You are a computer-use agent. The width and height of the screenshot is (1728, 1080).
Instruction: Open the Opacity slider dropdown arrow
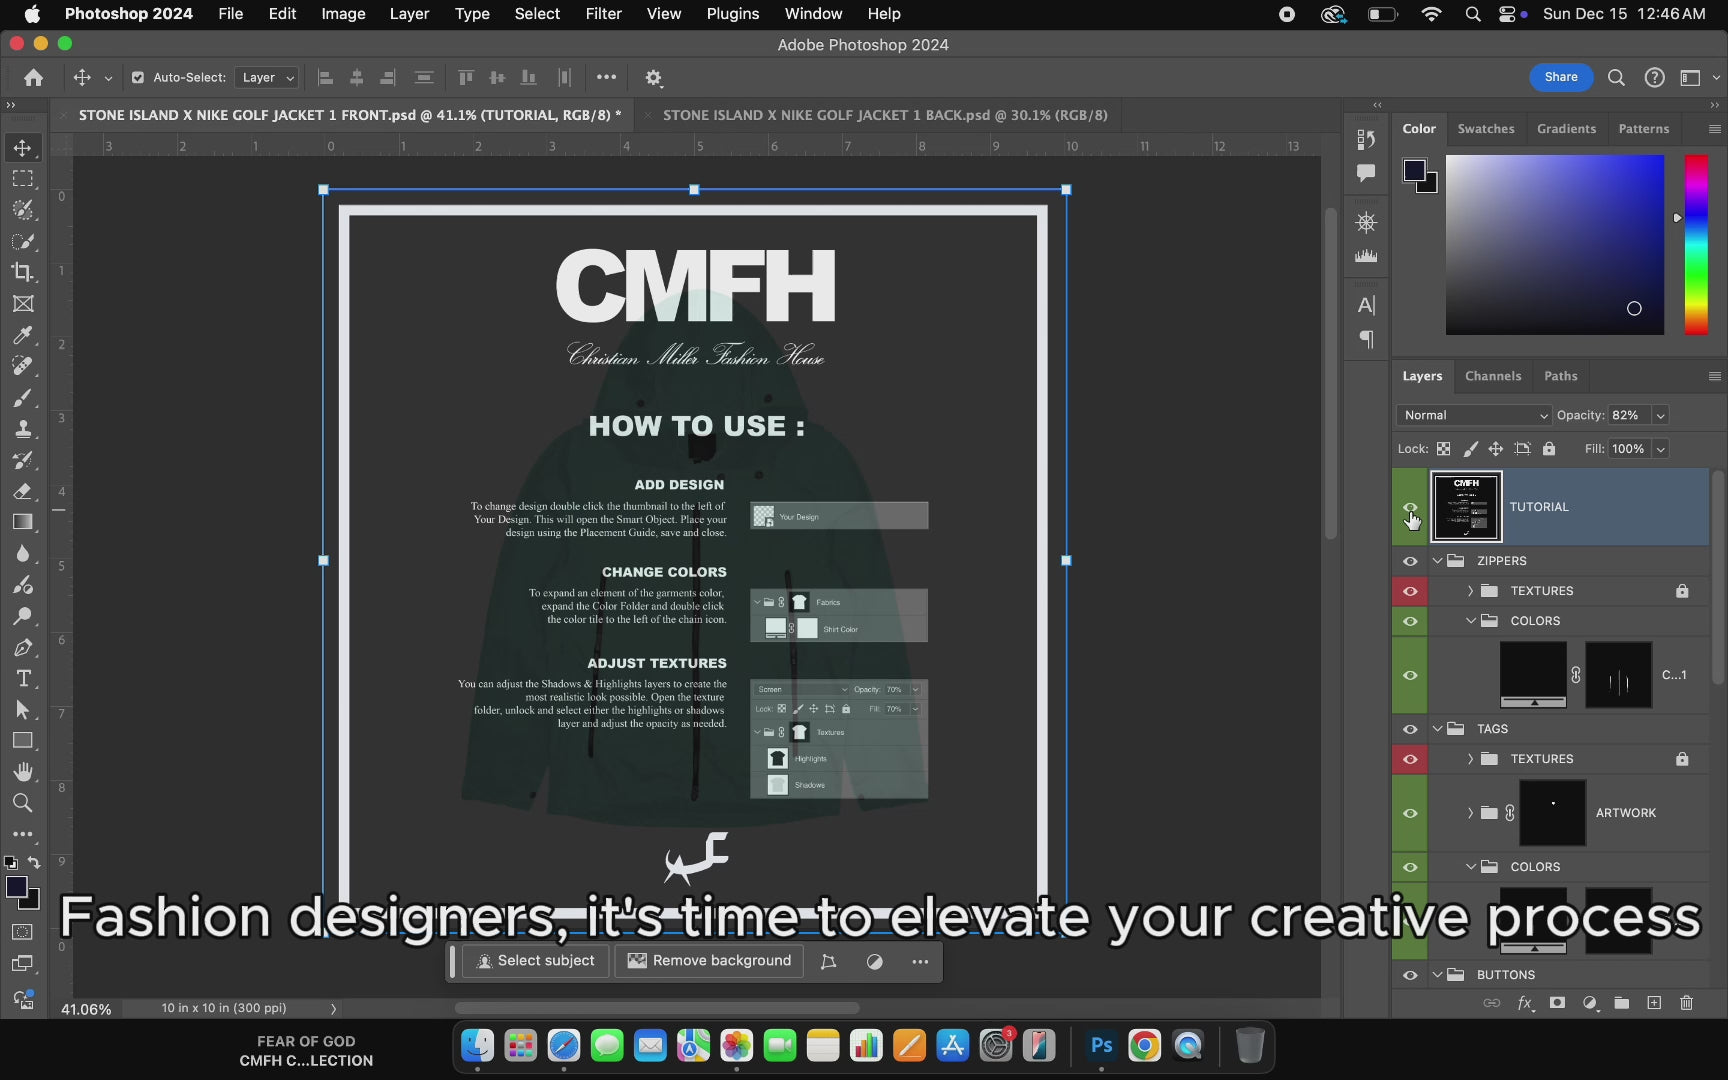pos(1661,415)
